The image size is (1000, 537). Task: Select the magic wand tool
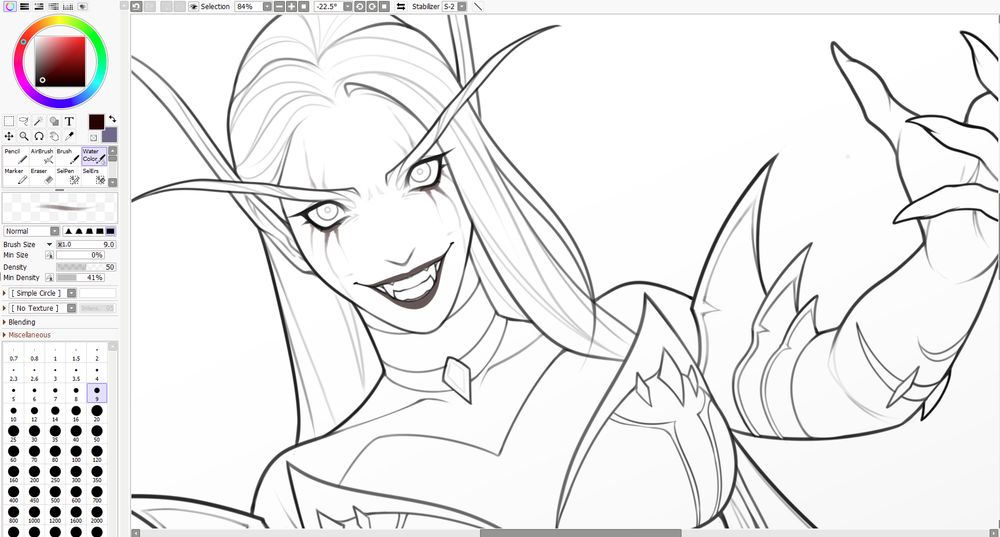point(39,121)
